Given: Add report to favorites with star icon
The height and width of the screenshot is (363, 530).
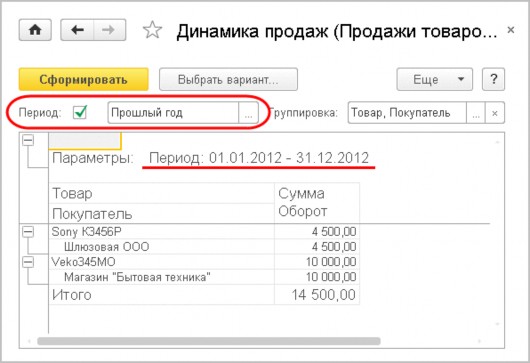Looking at the screenshot, I should 152,30.
